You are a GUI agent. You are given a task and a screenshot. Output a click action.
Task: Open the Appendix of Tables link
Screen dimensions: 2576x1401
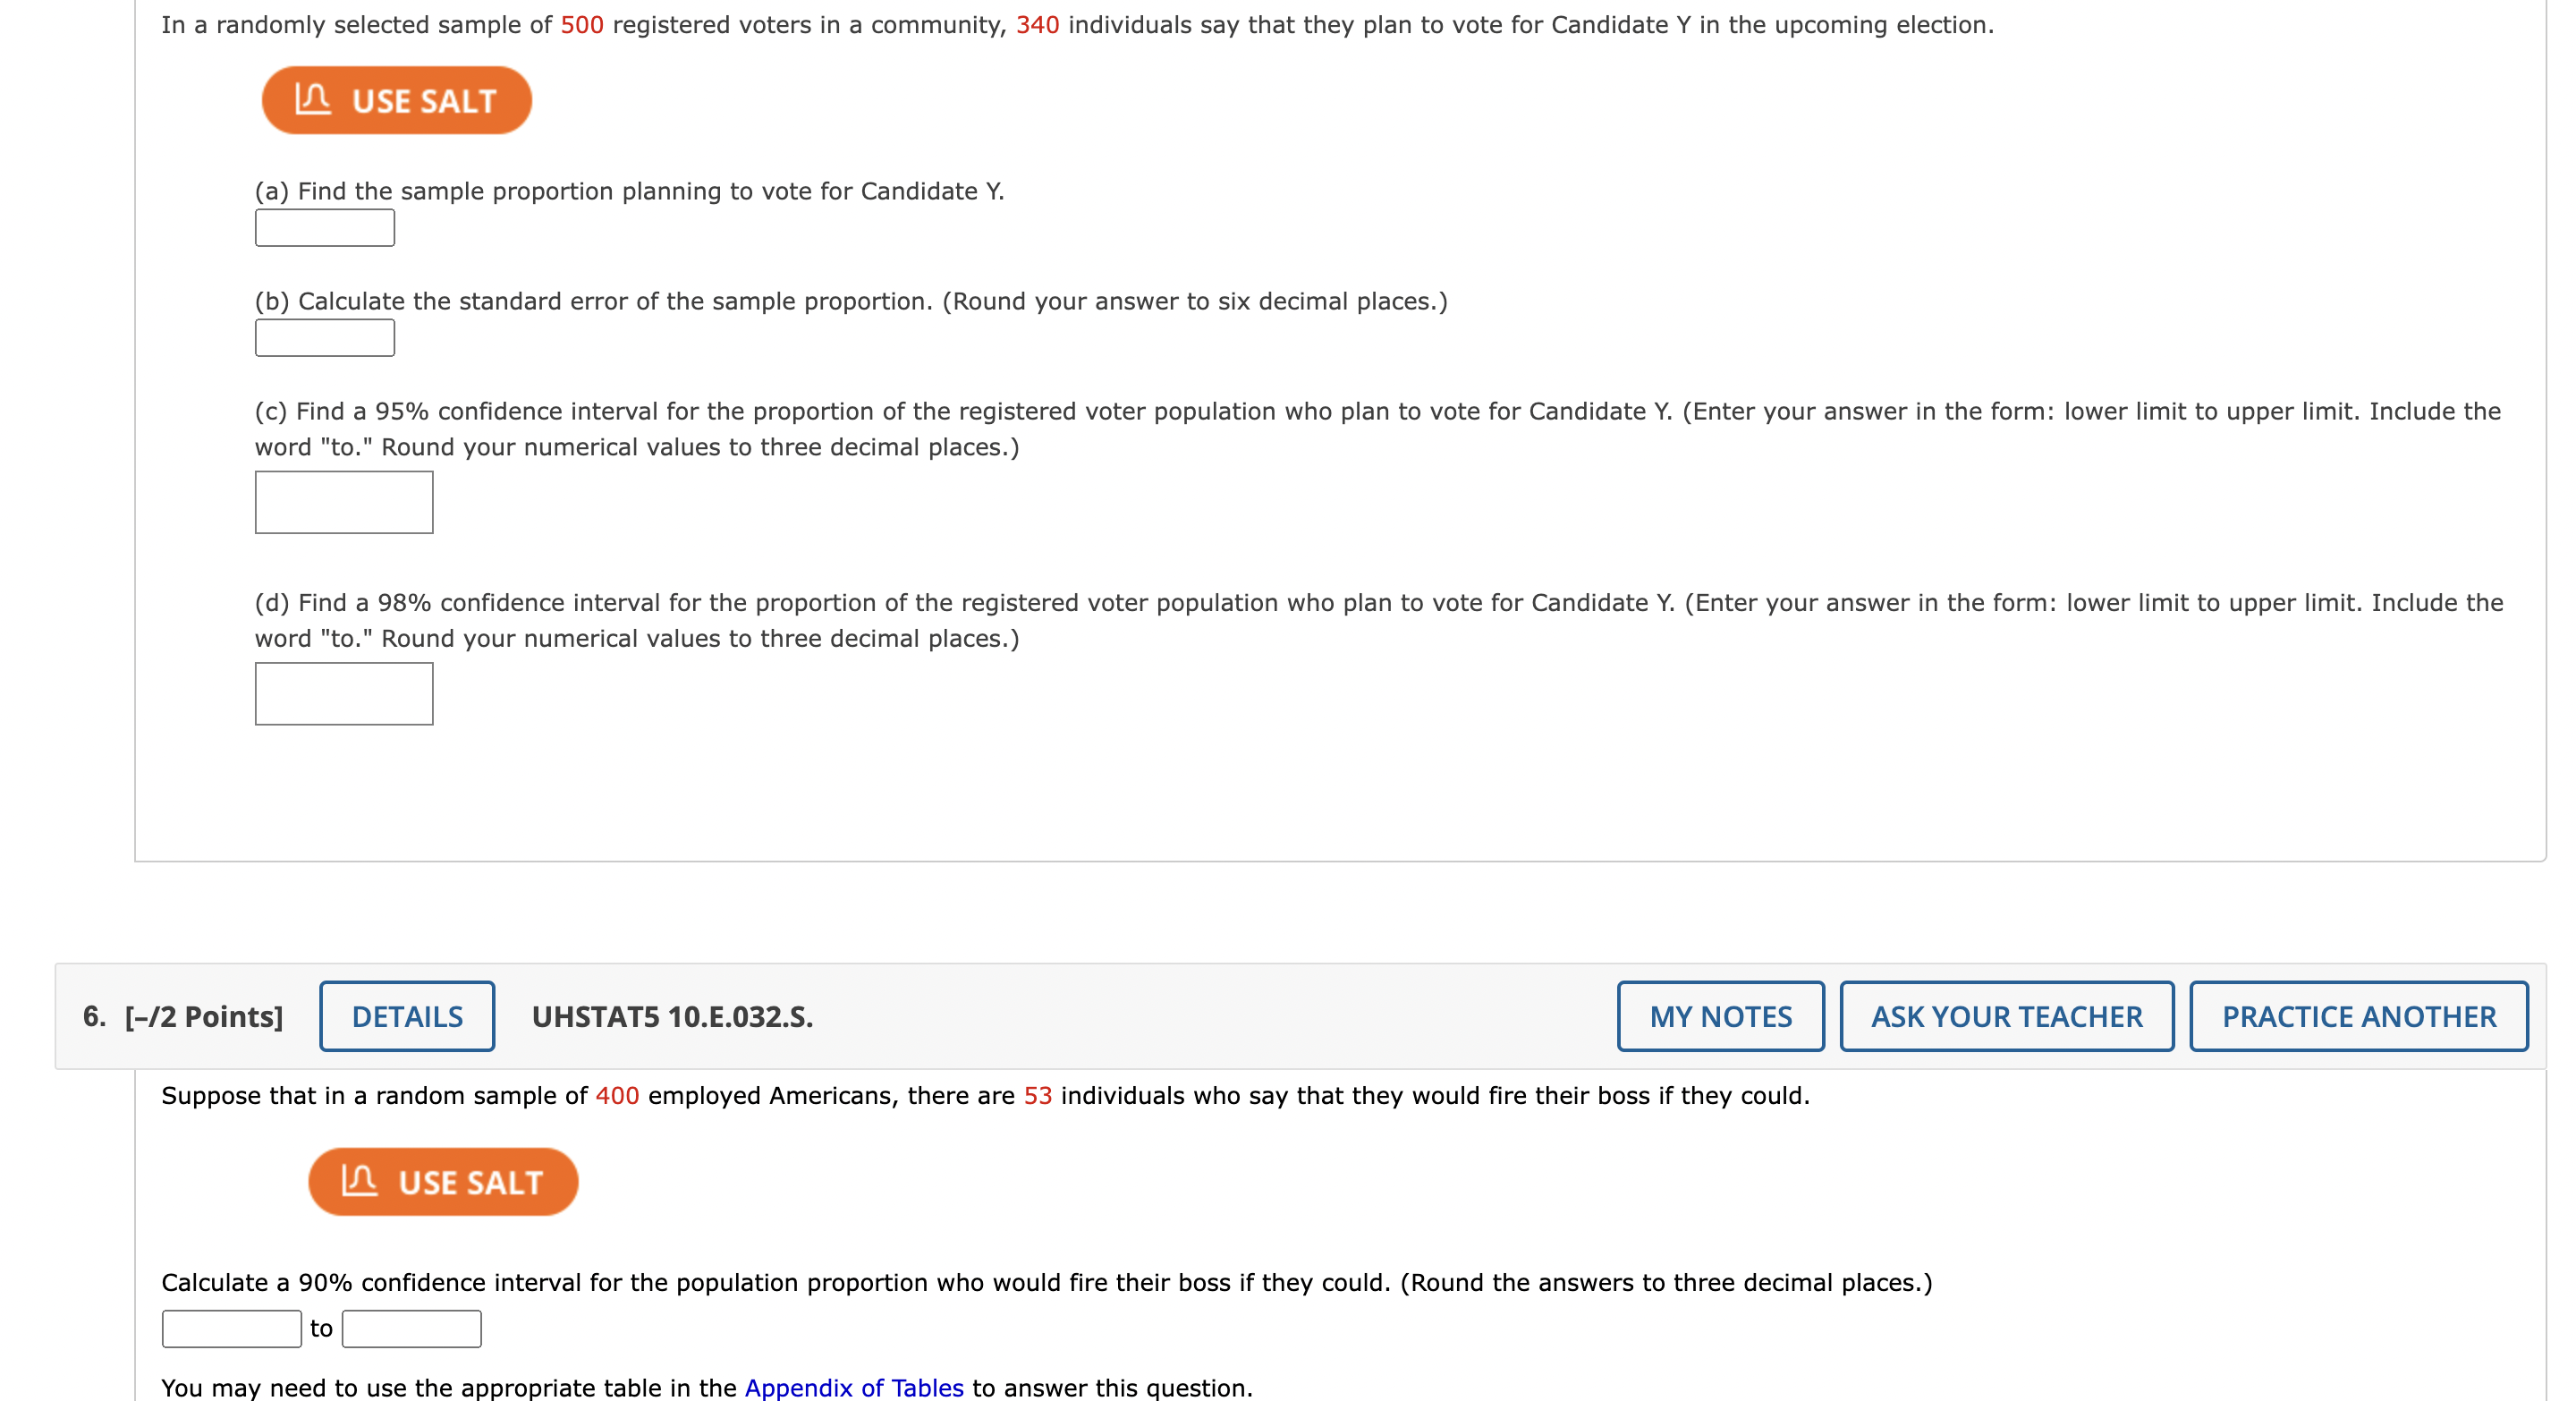pos(855,1388)
